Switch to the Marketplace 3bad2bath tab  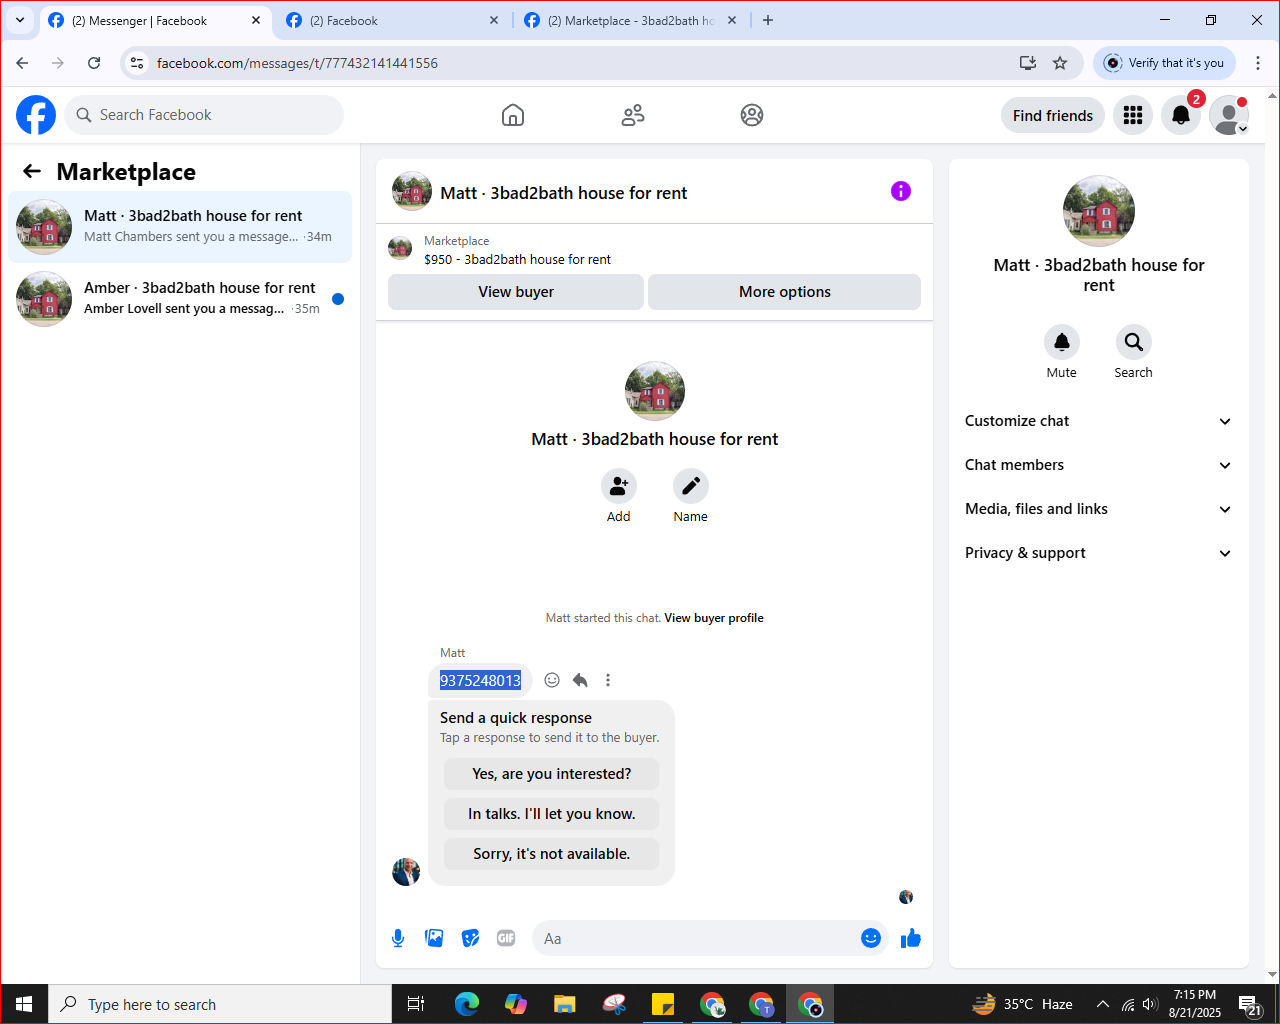point(630,20)
